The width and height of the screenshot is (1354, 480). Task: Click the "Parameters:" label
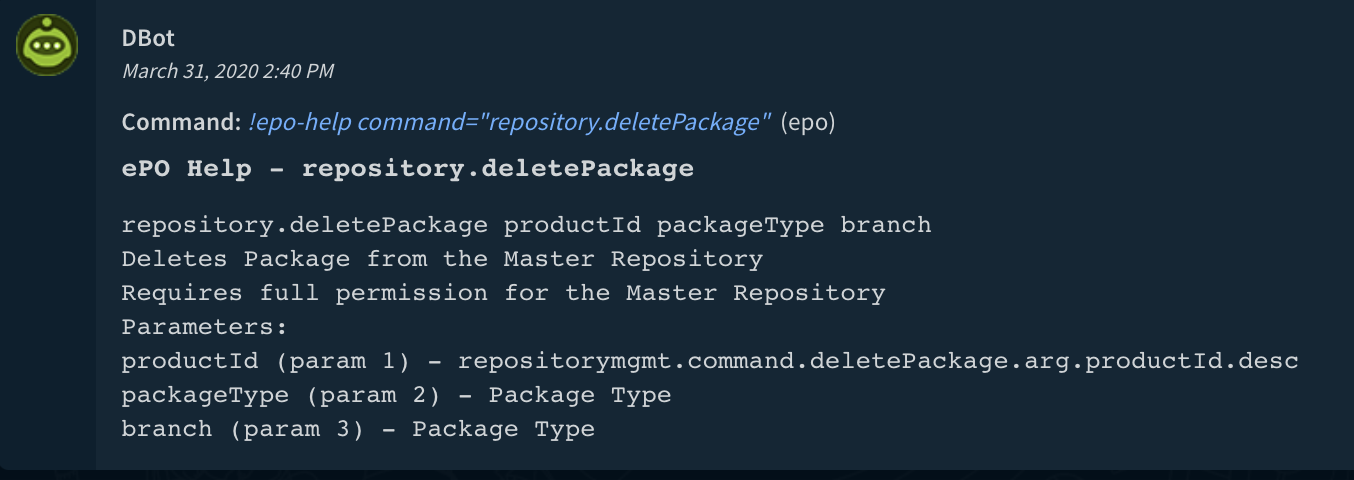click(205, 327)
